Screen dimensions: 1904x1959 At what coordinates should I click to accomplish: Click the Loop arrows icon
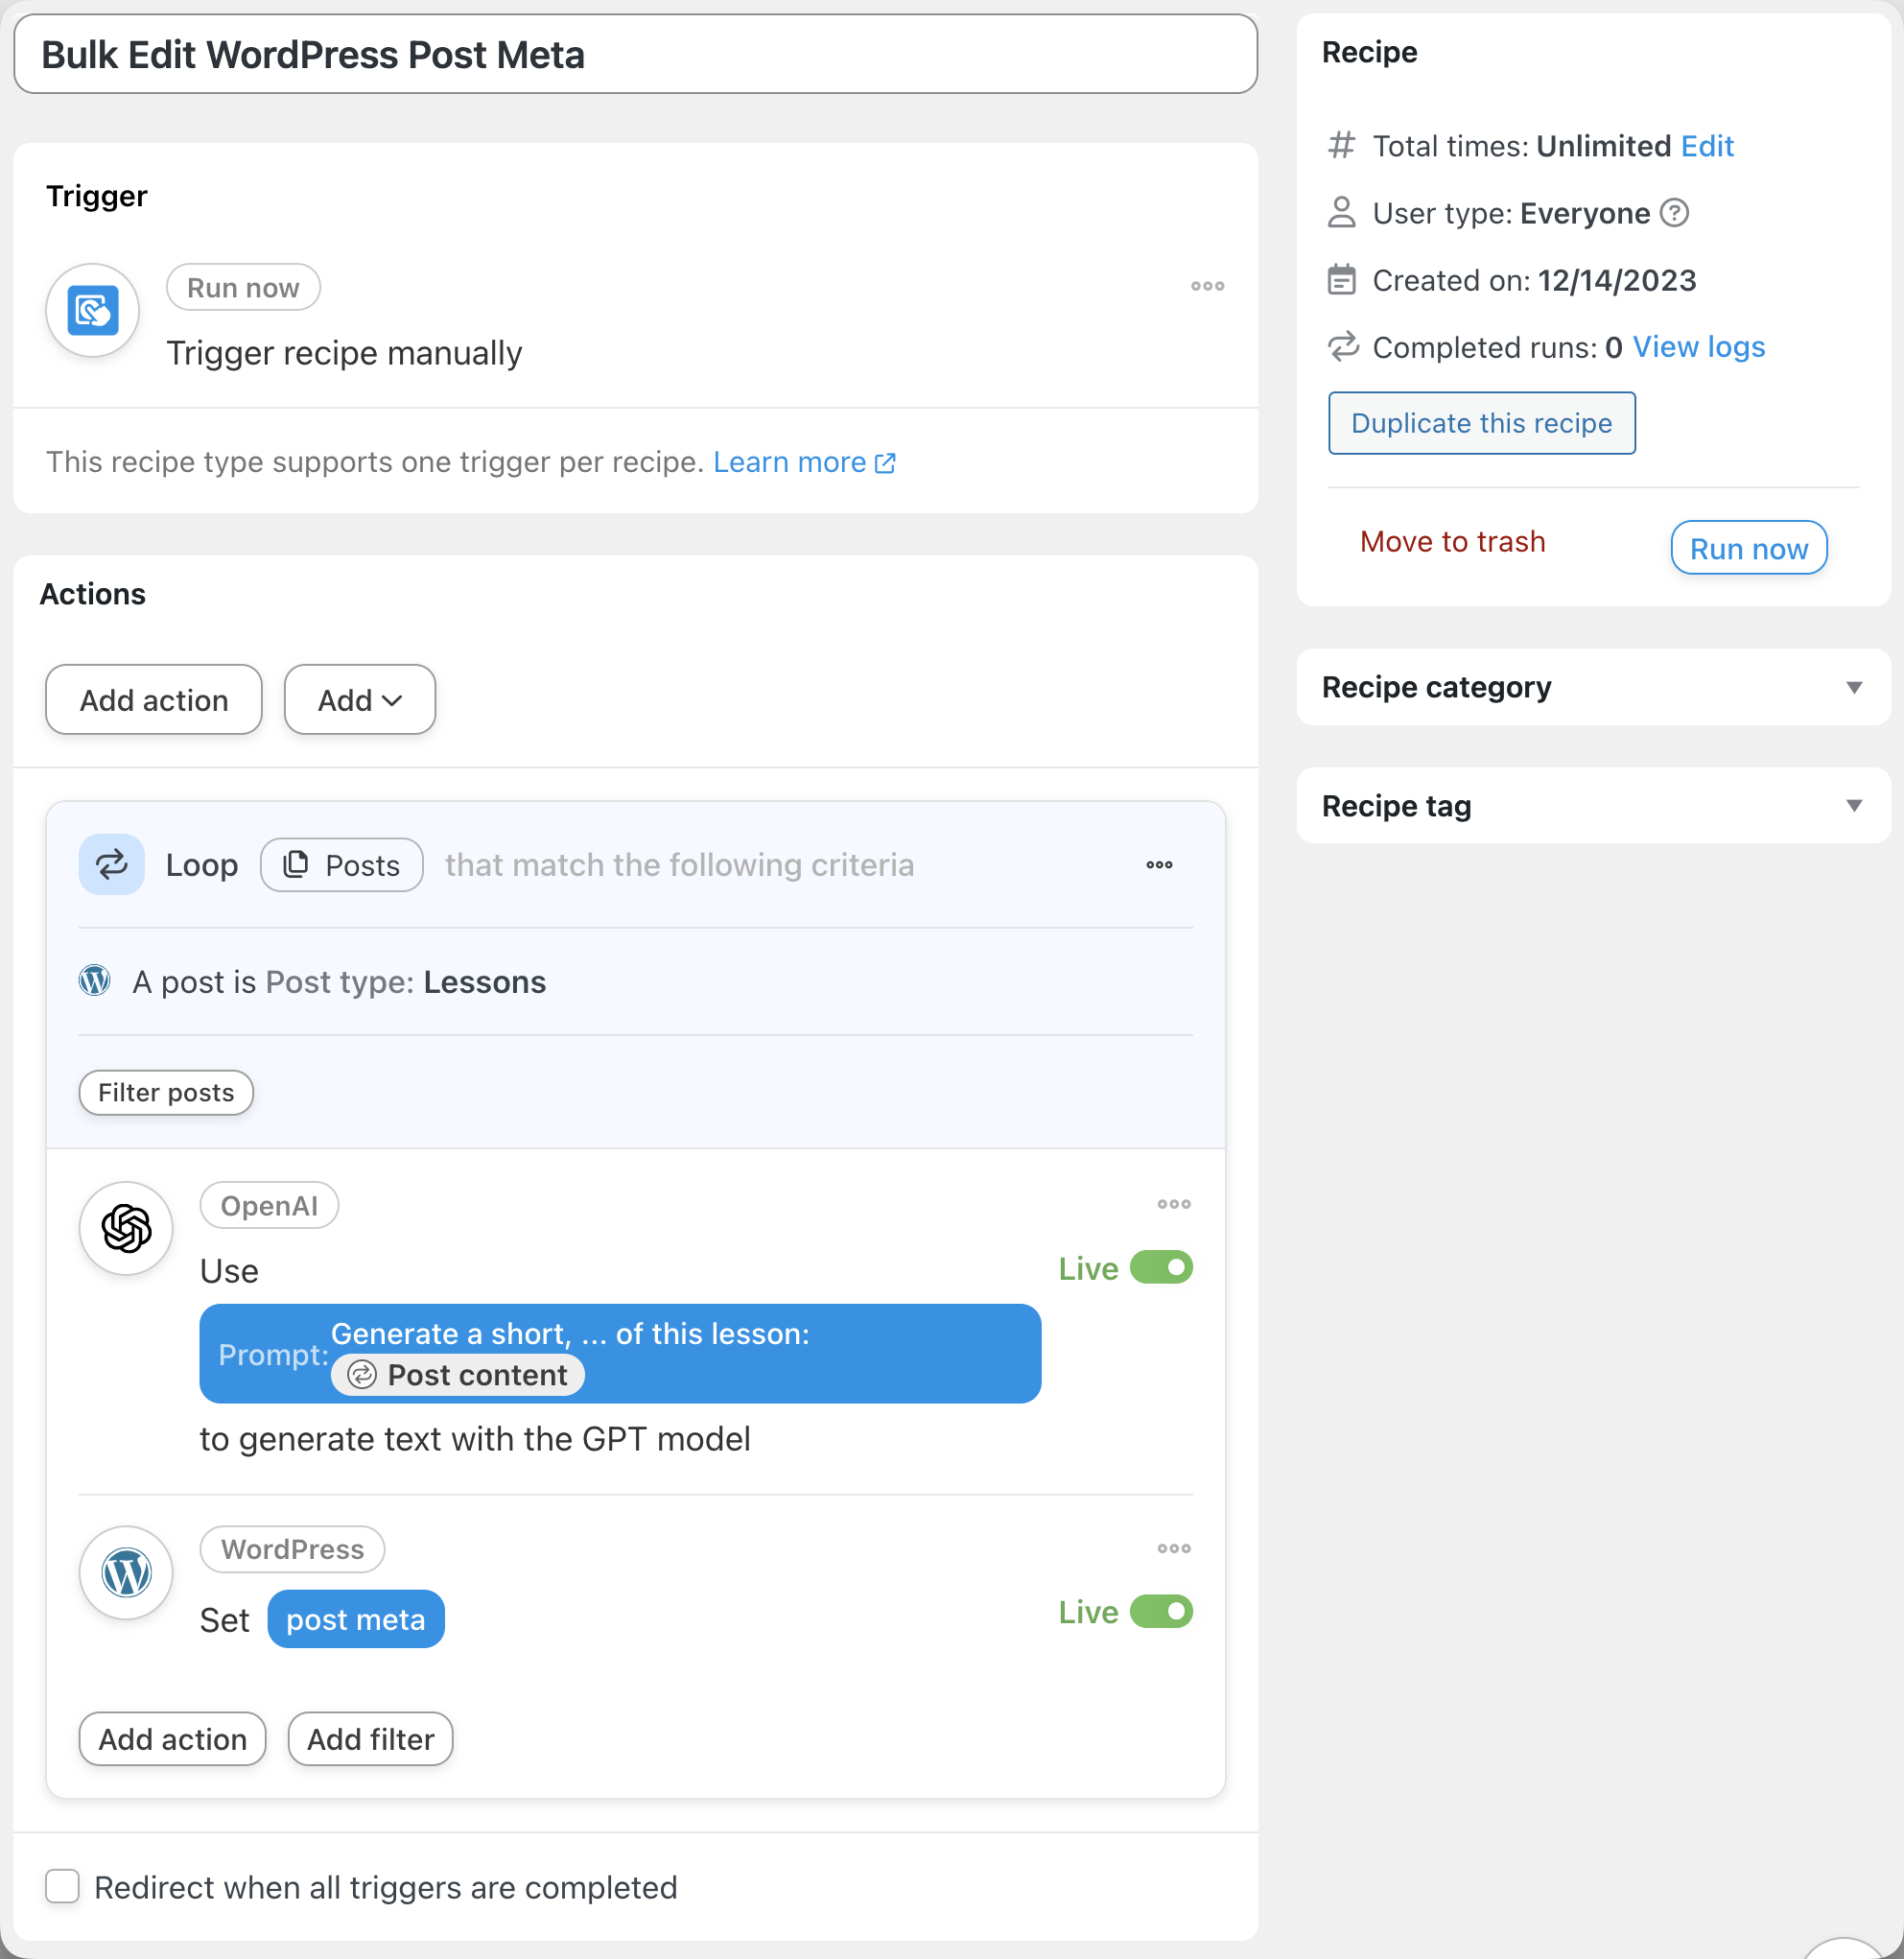(111, 864)
